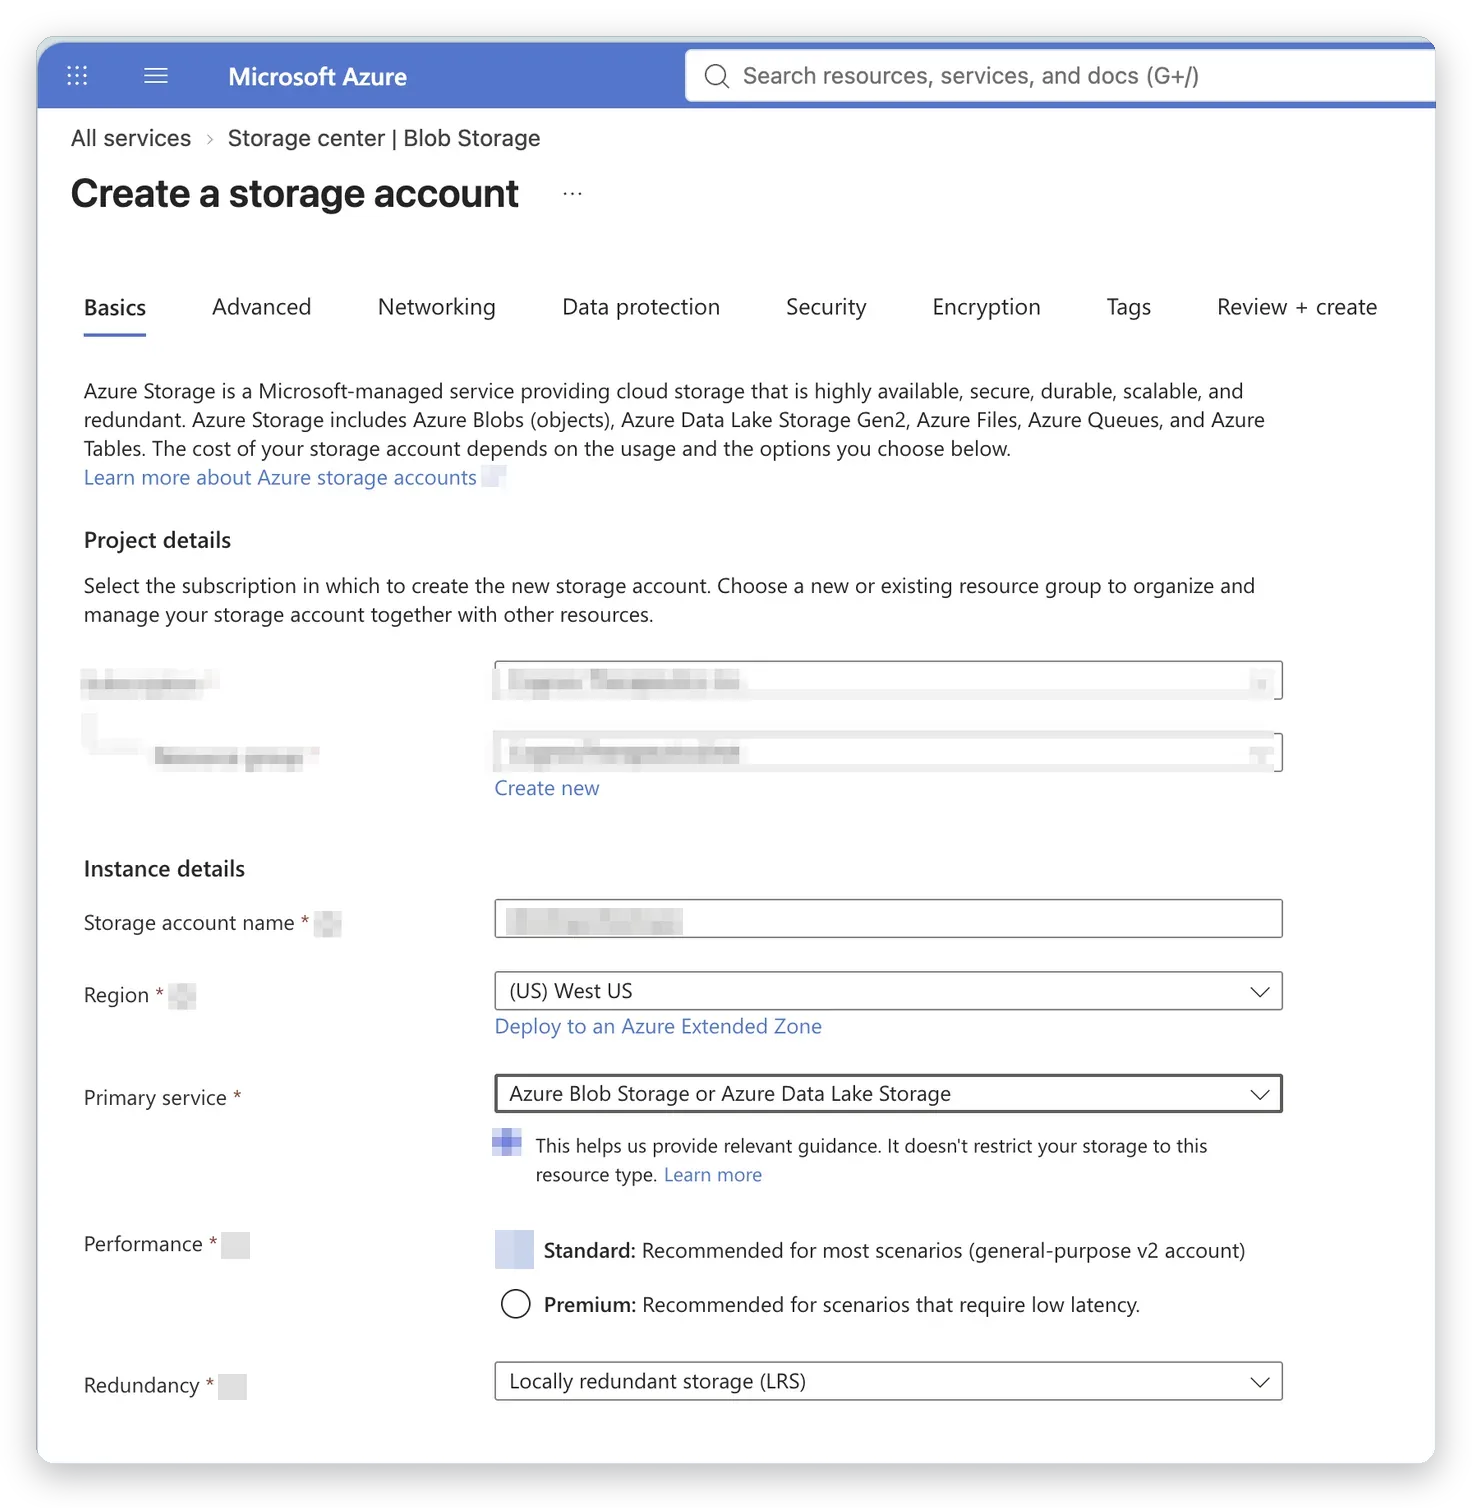The height and width of the screenshot is (1508, 1472).
Task: Open Learn more about Azure storage accounts
Action: click(x=280, y=478)
